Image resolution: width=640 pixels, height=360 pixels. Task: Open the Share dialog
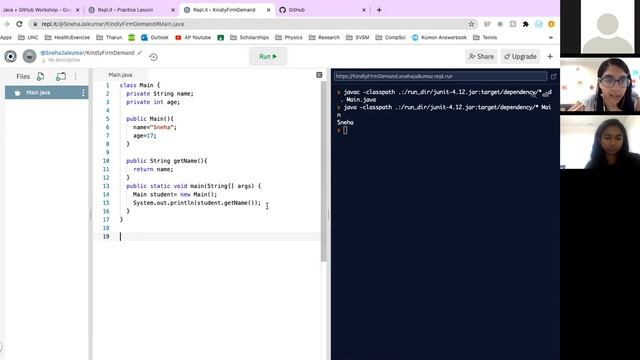coord(481,56)
